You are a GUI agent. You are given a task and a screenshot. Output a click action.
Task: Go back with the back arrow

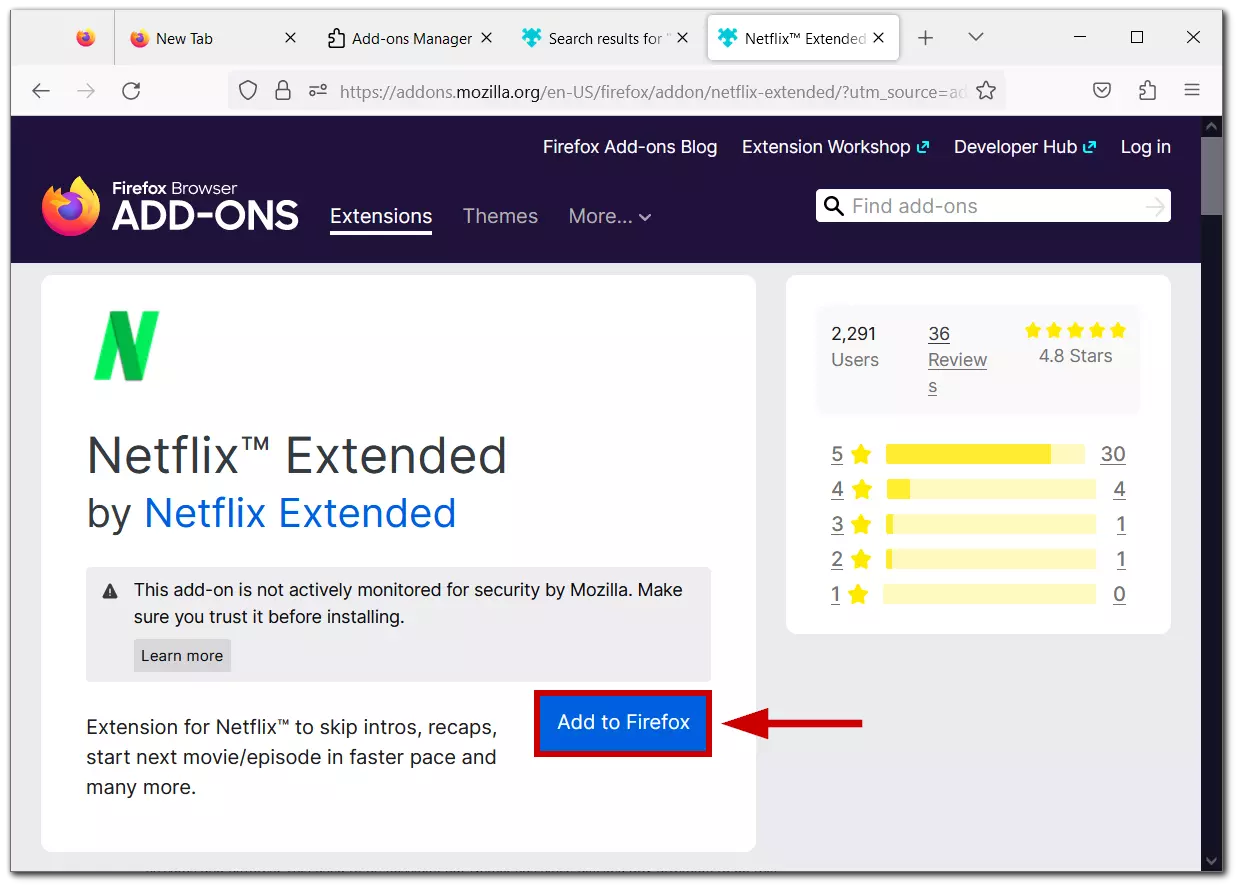coord(41,91)
